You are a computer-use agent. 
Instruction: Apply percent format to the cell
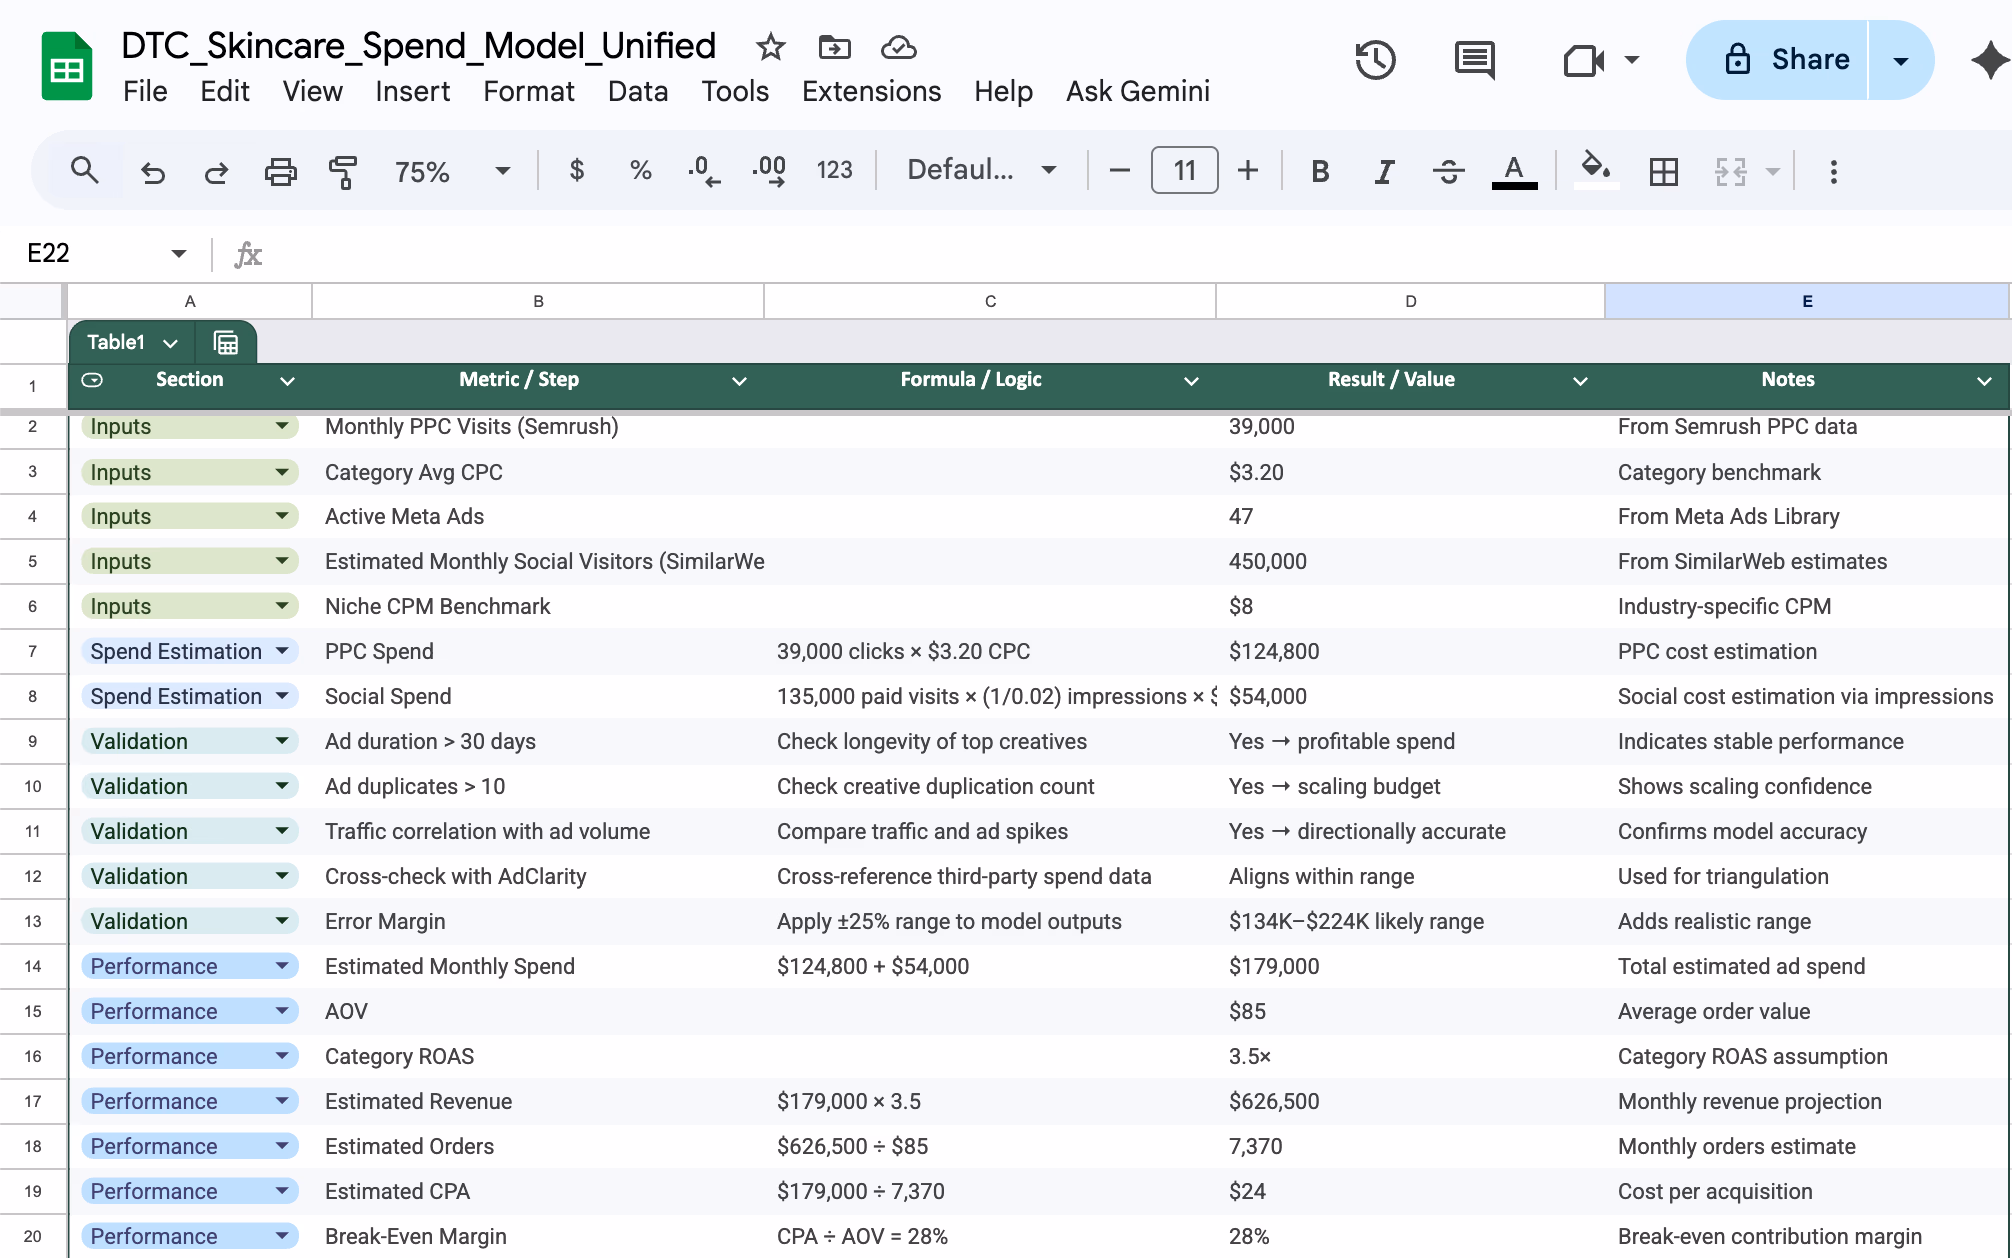[640, 171]
